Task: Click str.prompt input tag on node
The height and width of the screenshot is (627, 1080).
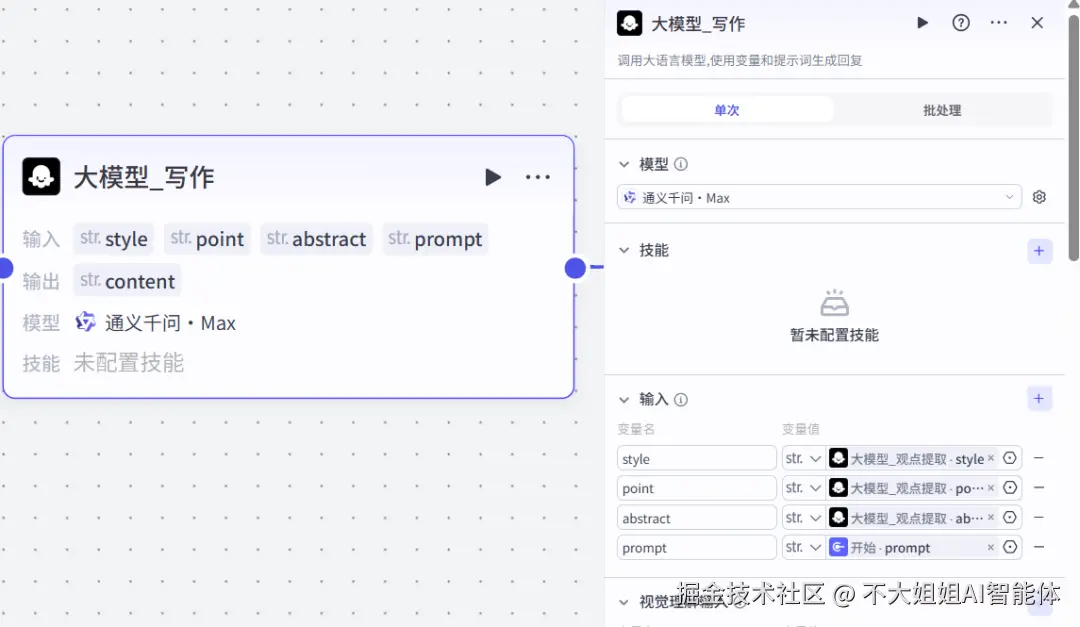Action: tap(435, 238)
